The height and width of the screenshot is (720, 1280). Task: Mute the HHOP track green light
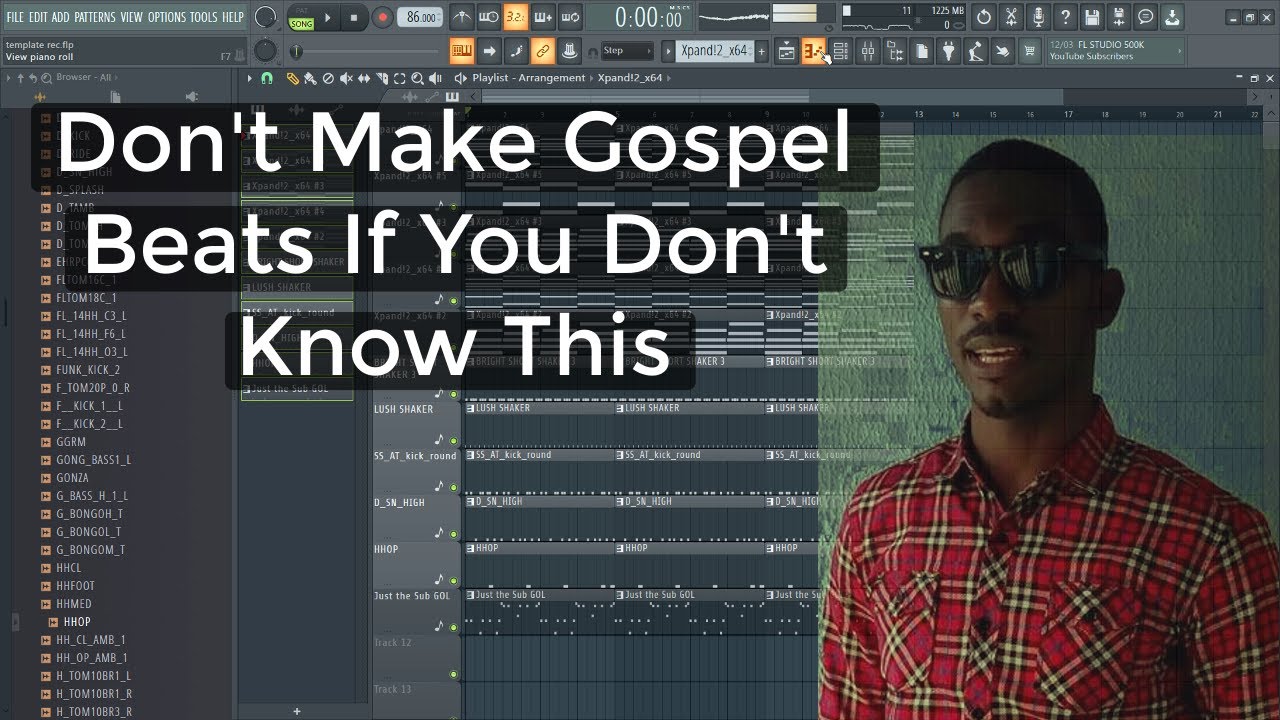coord(452,581)
